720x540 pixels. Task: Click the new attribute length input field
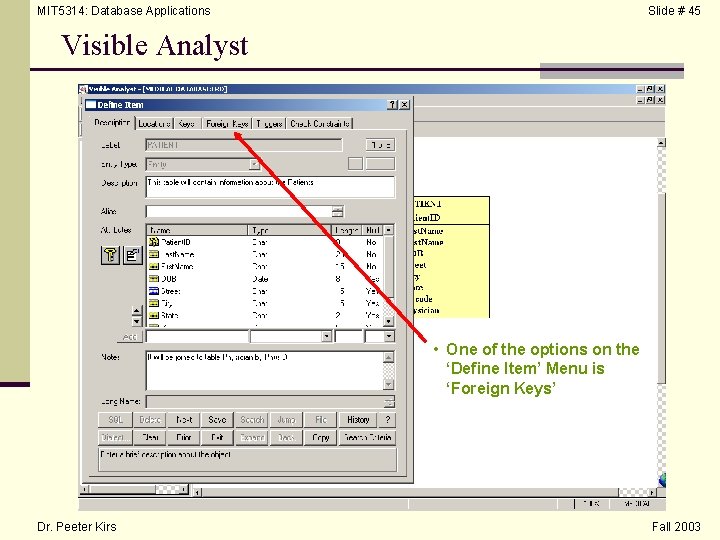(x=349, y=336)
